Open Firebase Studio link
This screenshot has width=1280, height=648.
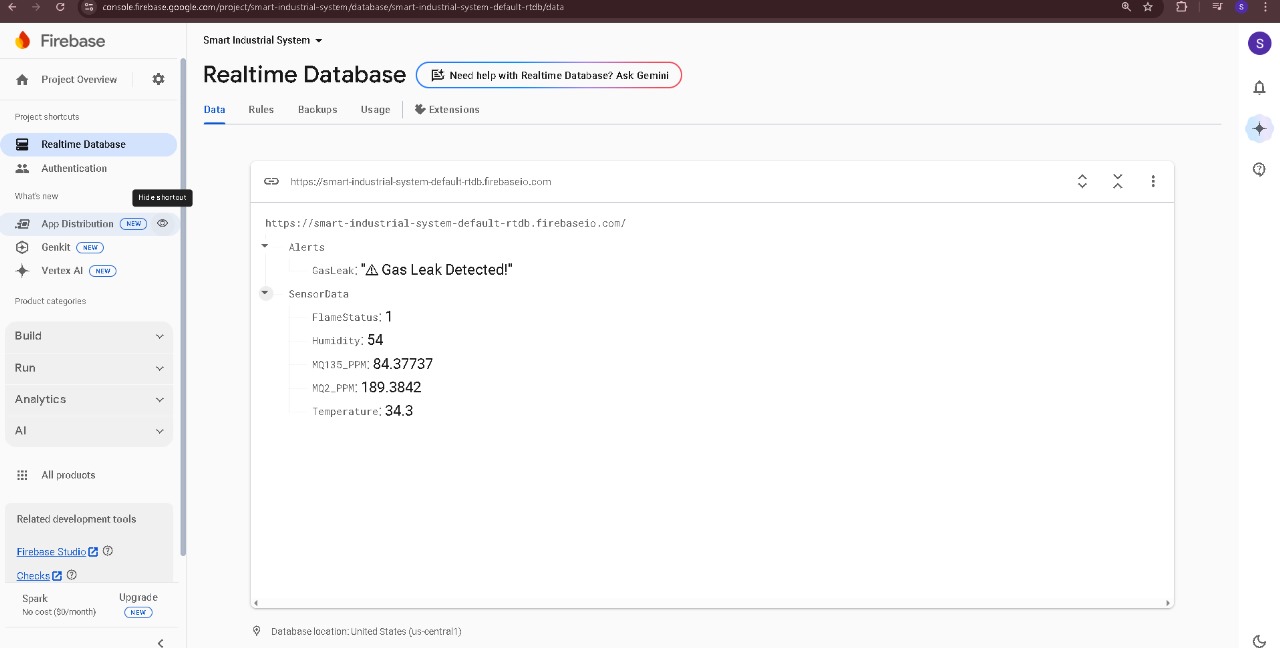pyautogui.click(x=57, y=551)
